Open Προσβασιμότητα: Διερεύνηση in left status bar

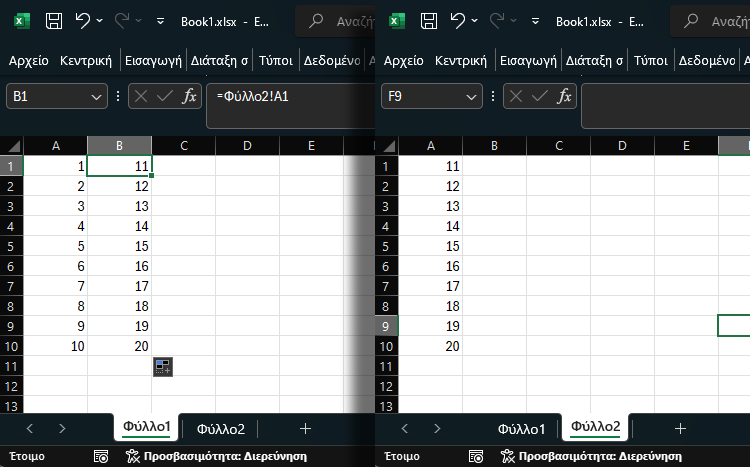pyautogui.click(x=216, y=456)
